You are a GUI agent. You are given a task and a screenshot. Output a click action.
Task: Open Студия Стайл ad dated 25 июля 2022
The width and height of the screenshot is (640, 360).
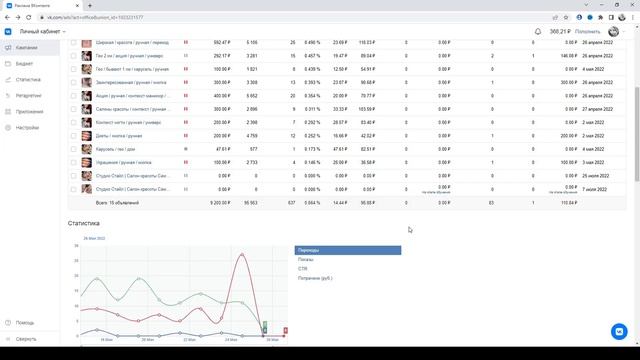133,176
